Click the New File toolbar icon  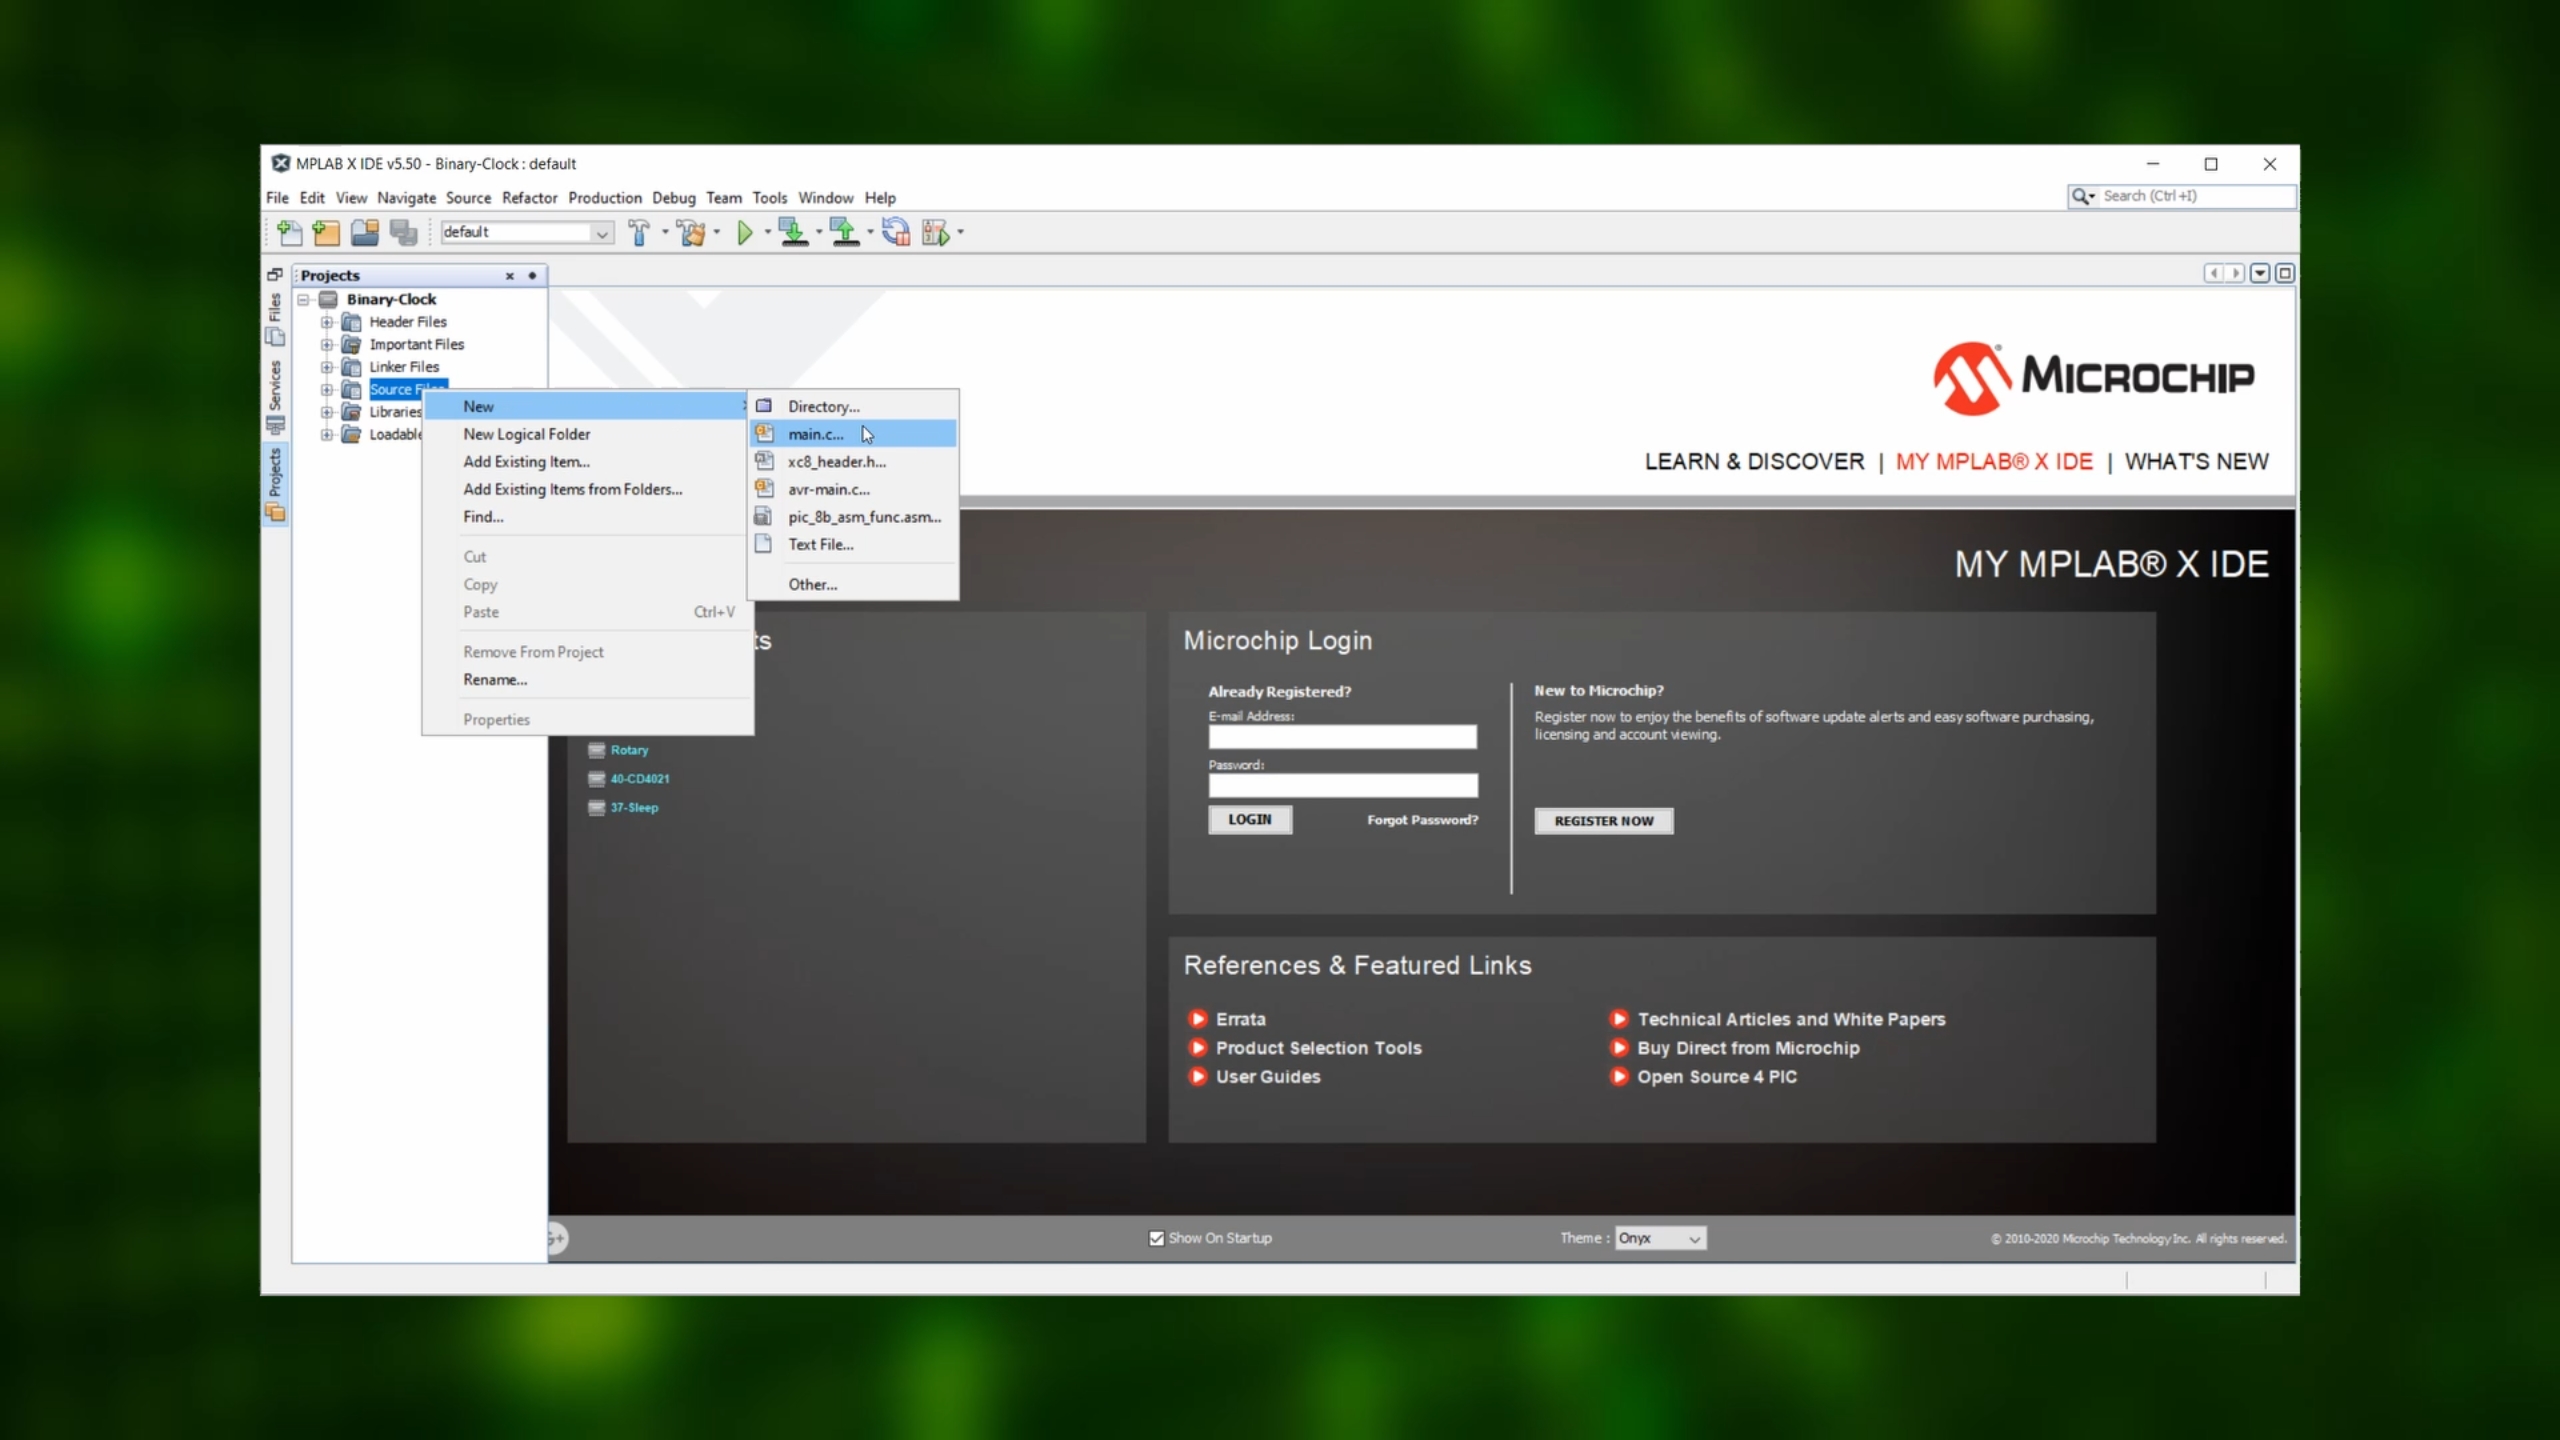[x=289, y=232]
